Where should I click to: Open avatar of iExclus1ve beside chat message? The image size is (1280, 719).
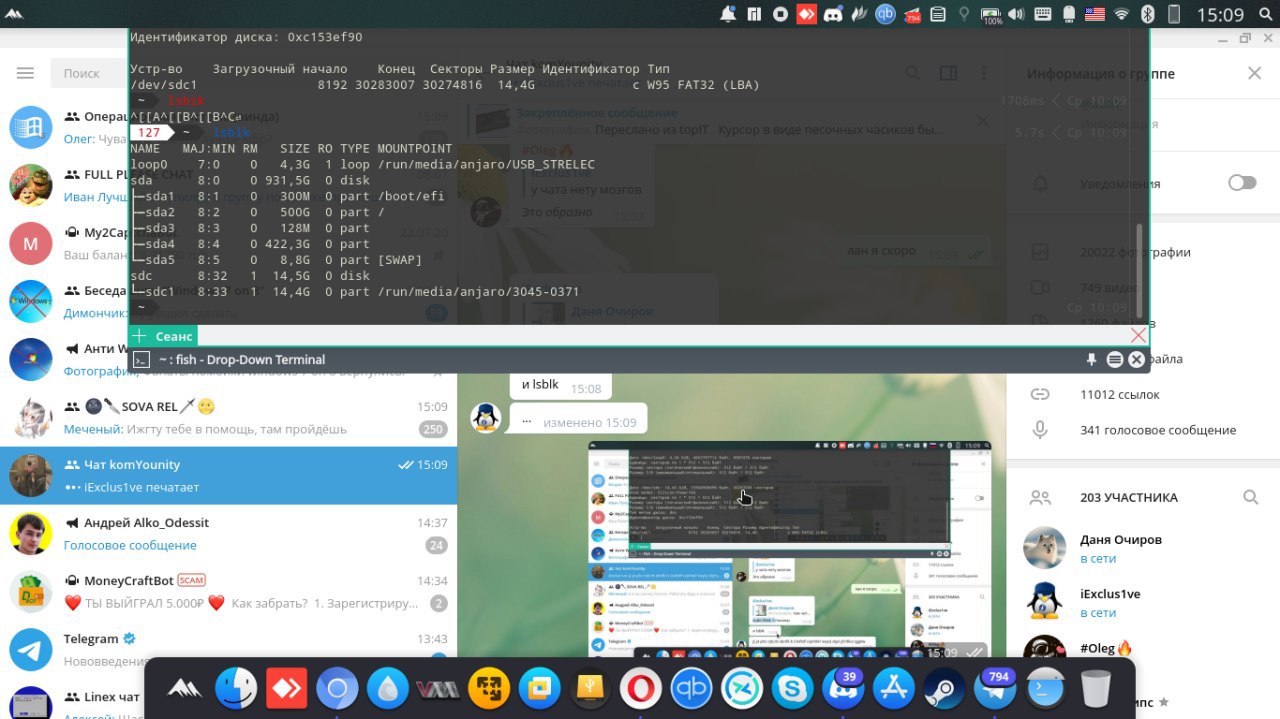click(x=486, y=418)
